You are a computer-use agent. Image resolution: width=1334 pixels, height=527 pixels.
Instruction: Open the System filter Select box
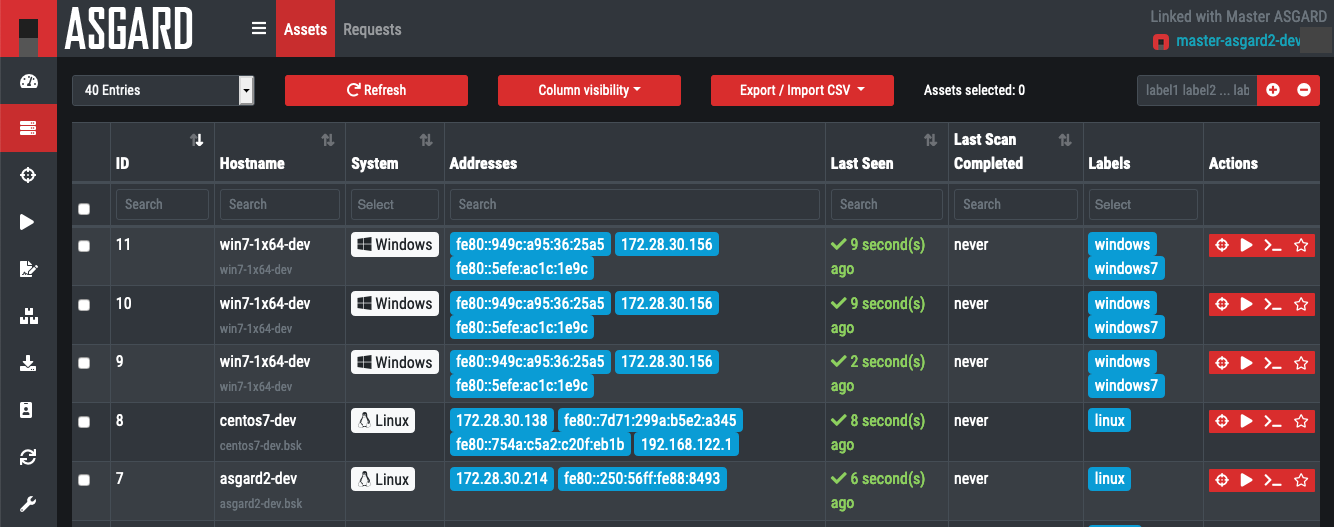(395, 204)
